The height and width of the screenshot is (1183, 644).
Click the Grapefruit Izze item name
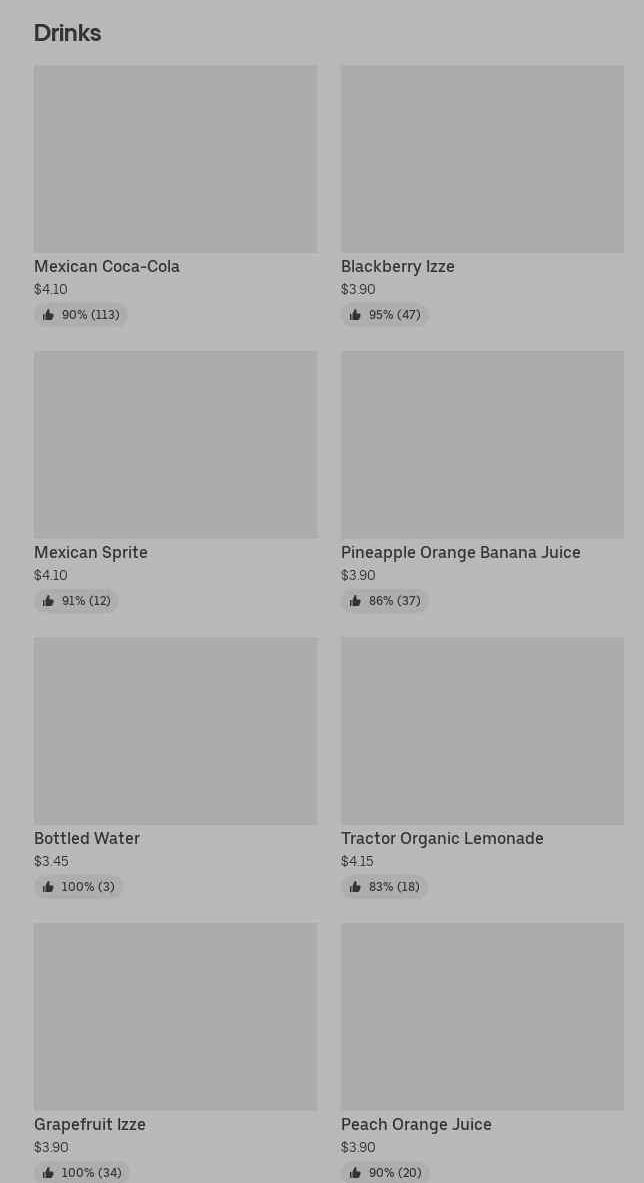tap(90, 1124)
